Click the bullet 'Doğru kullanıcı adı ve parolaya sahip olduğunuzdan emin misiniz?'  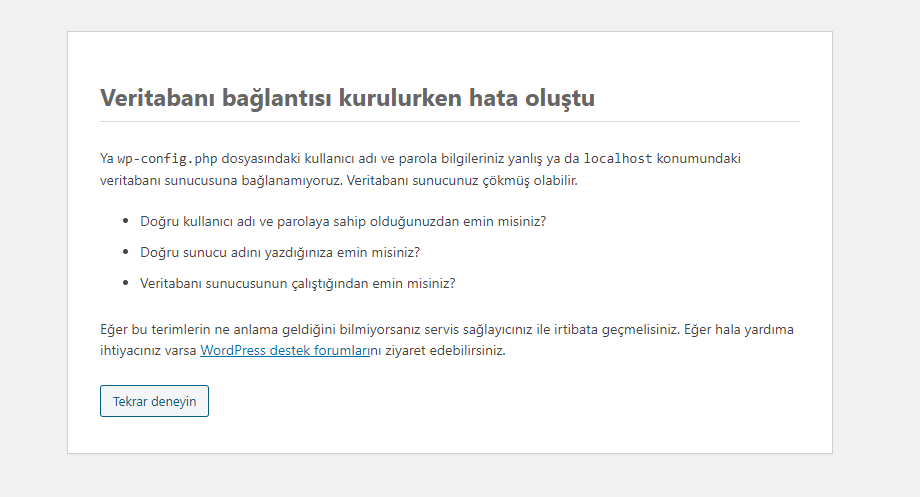343,222
